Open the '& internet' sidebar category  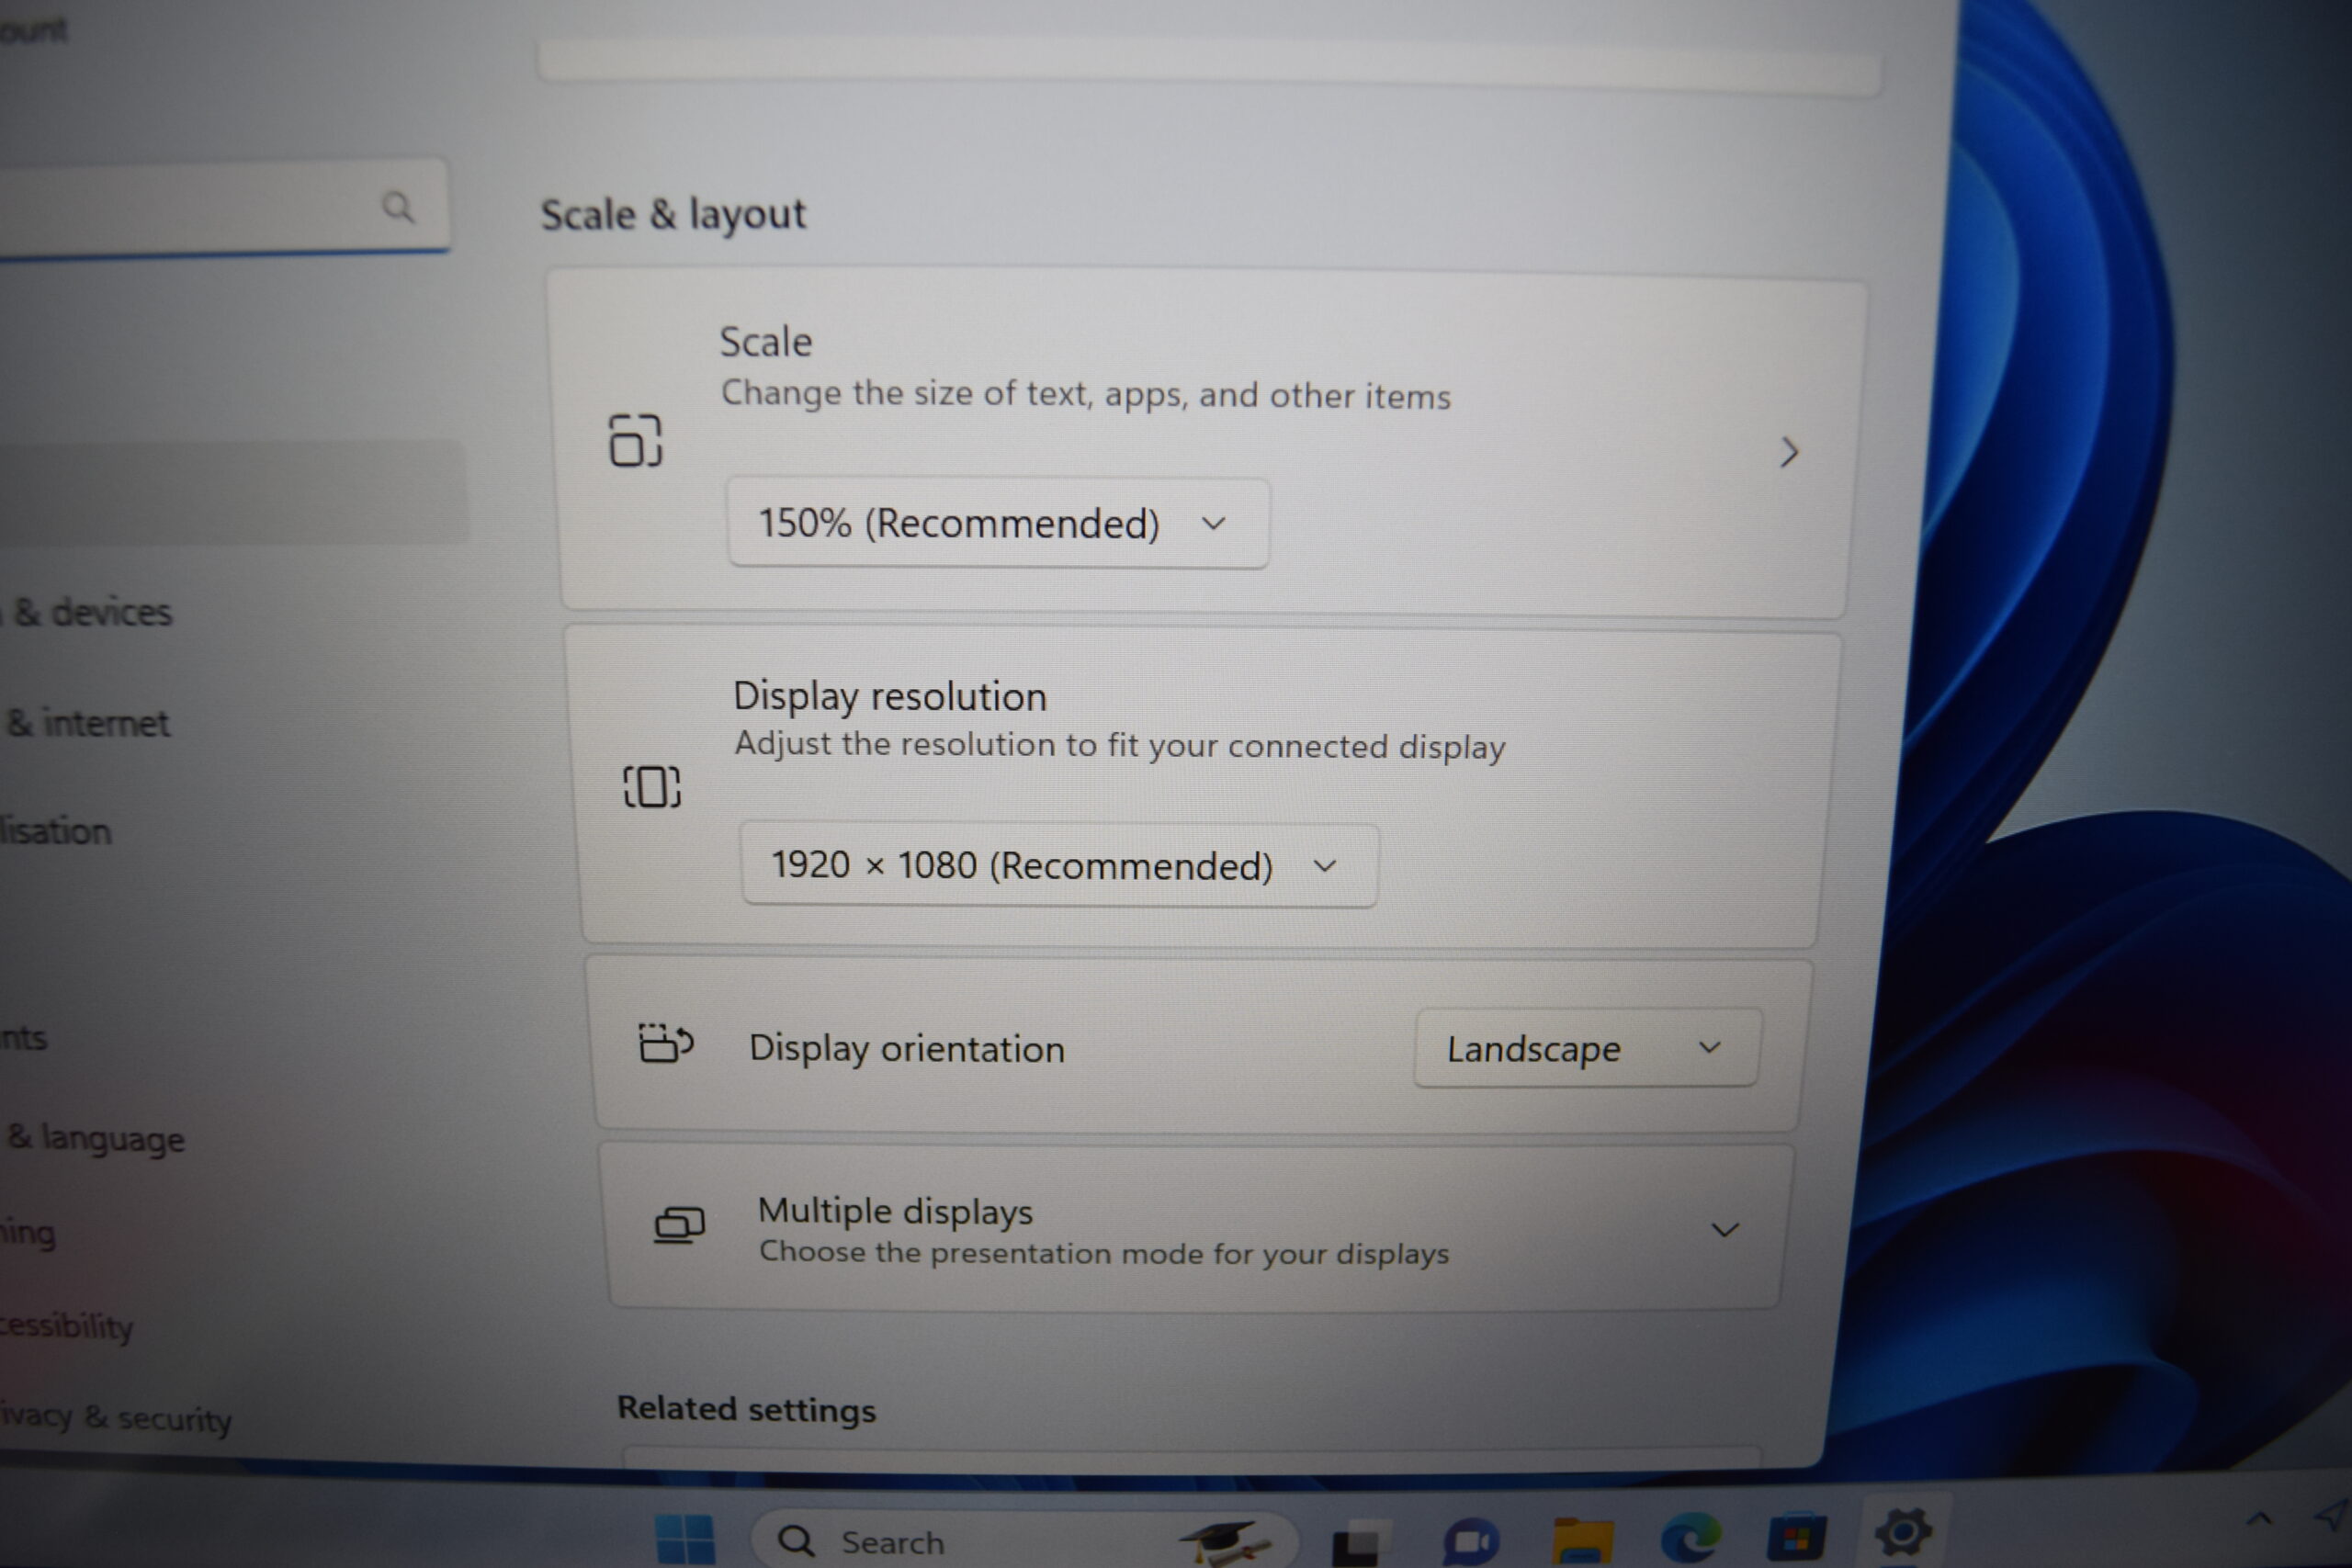tap(87, 722)
